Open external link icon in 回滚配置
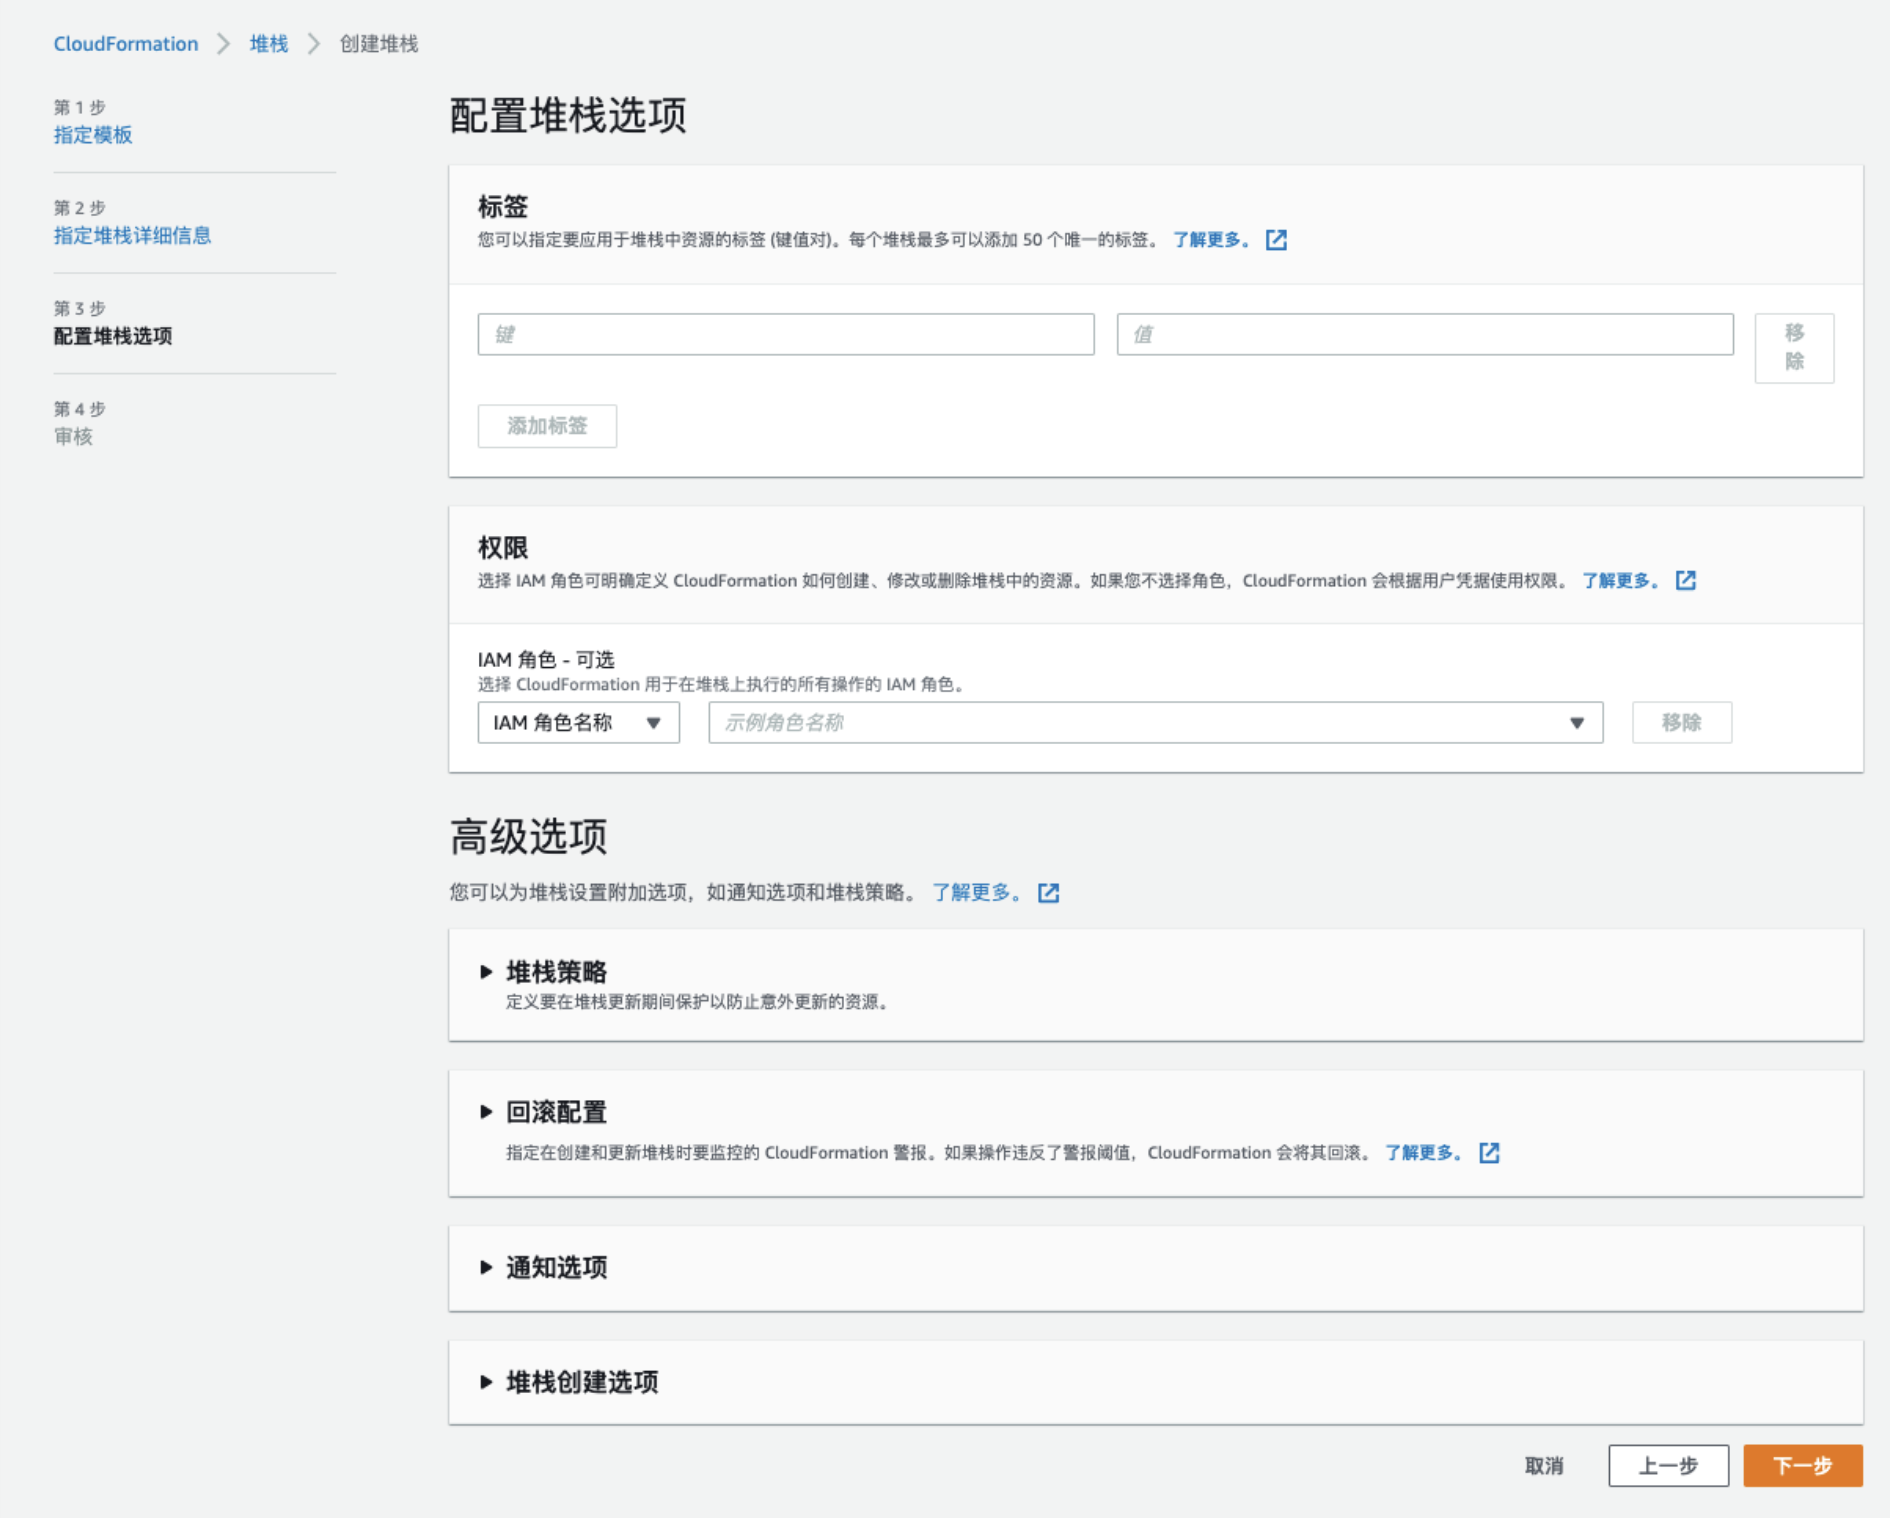The height and width of the screenshot is (1518, 1890). click(x=1489, y=1153)
